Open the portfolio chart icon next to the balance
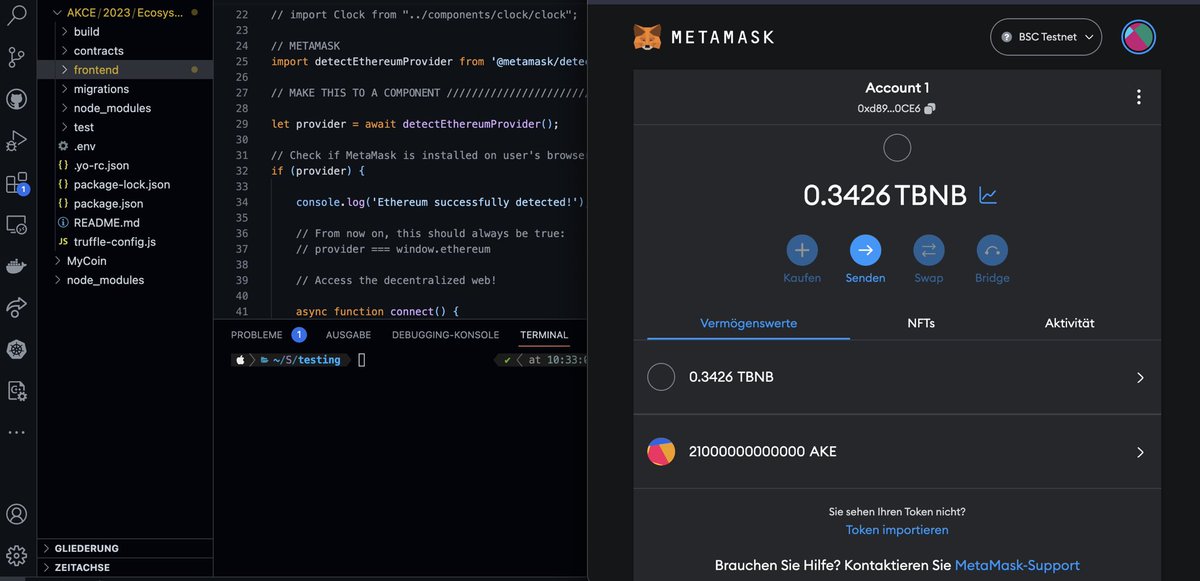This screenshot has width=1200, height=581. [988, 196]
